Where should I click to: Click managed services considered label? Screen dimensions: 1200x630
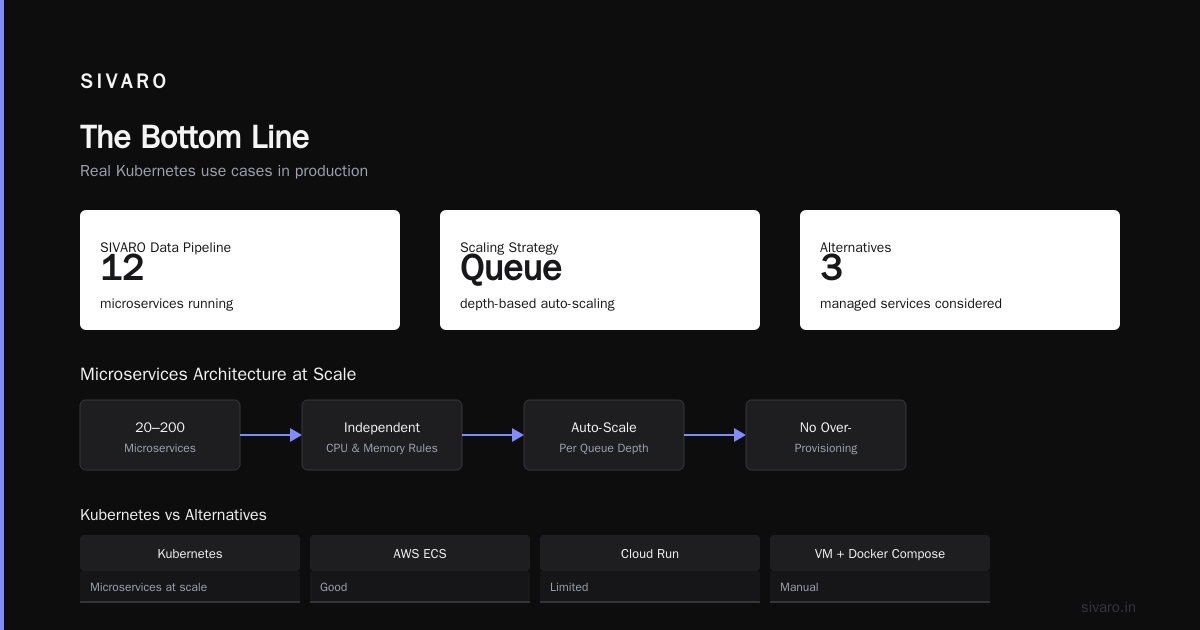click(911, 303)
